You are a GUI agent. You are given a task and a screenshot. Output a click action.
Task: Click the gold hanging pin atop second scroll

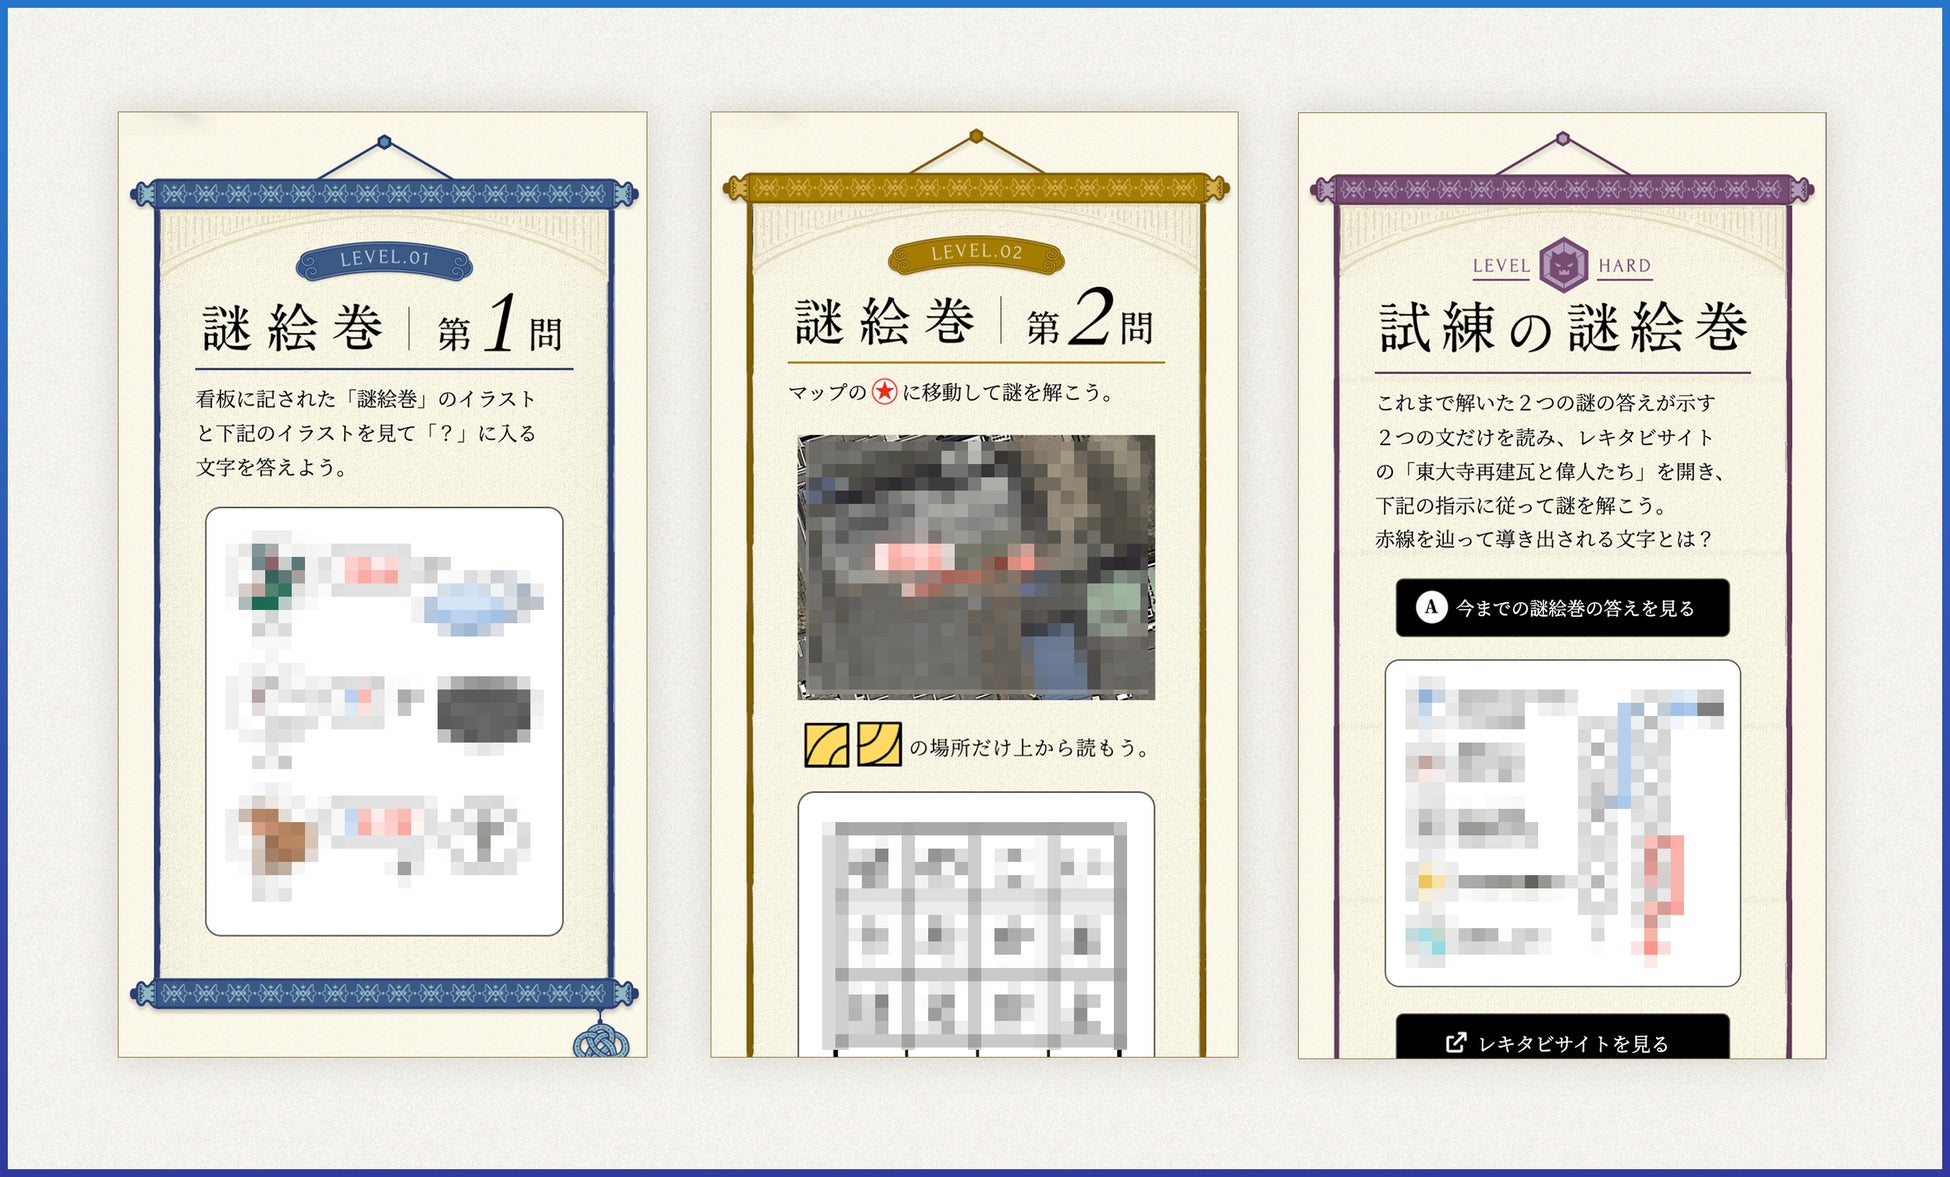point(976,136)
